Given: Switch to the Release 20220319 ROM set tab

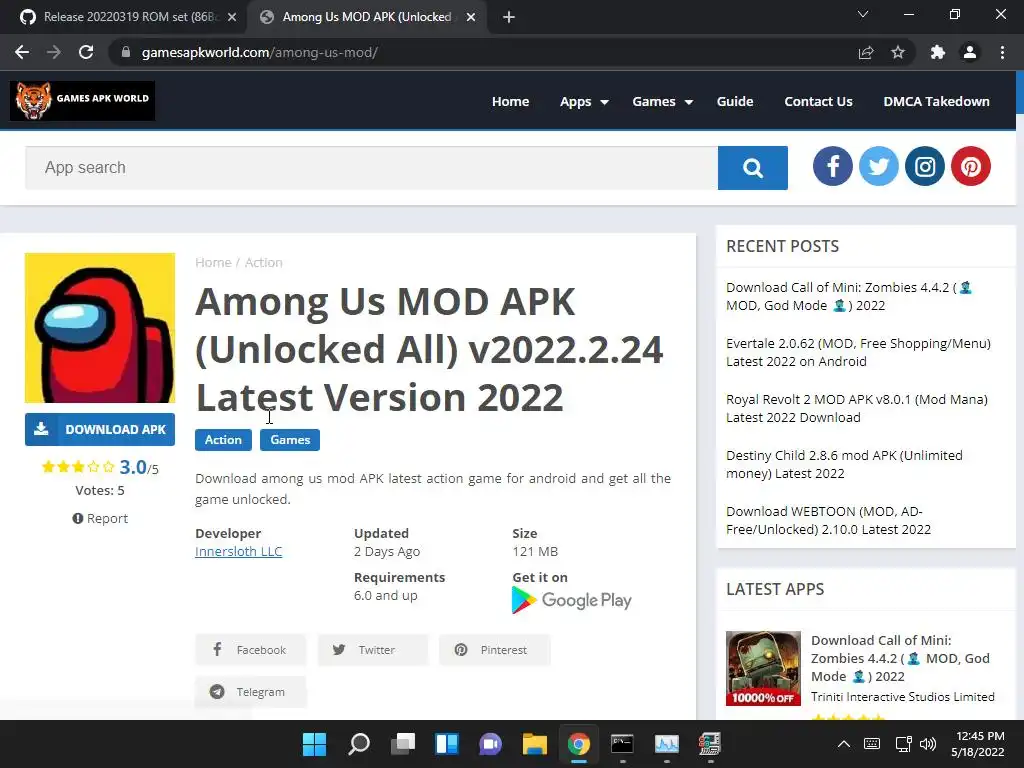Looking at the screenshot, I should pyautogui.click(x=123, y=17).
